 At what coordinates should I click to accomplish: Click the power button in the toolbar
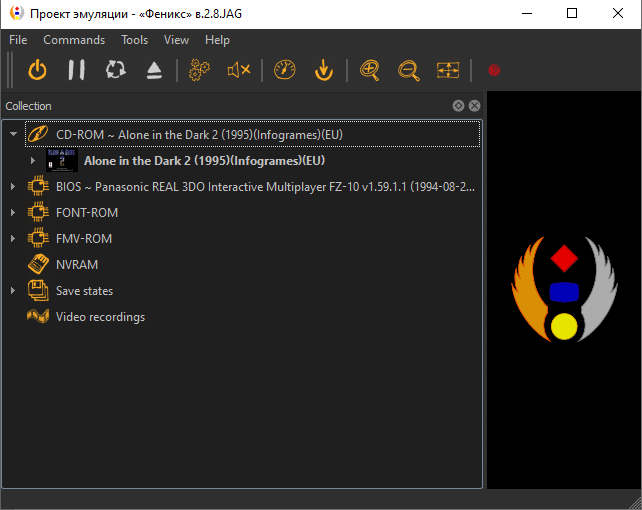37,70
